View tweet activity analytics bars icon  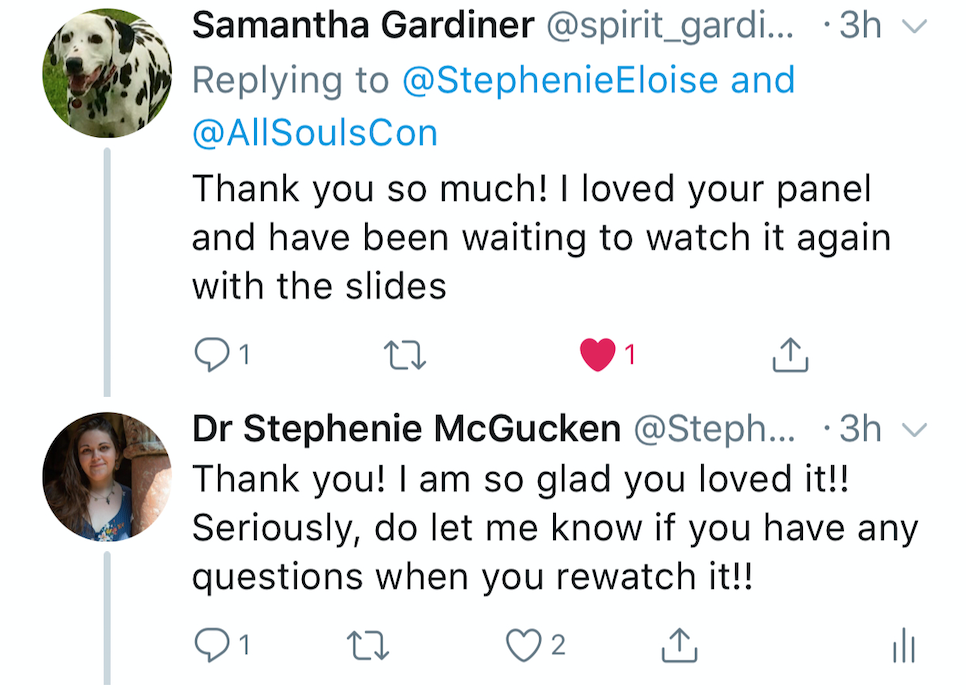point(903,647)
